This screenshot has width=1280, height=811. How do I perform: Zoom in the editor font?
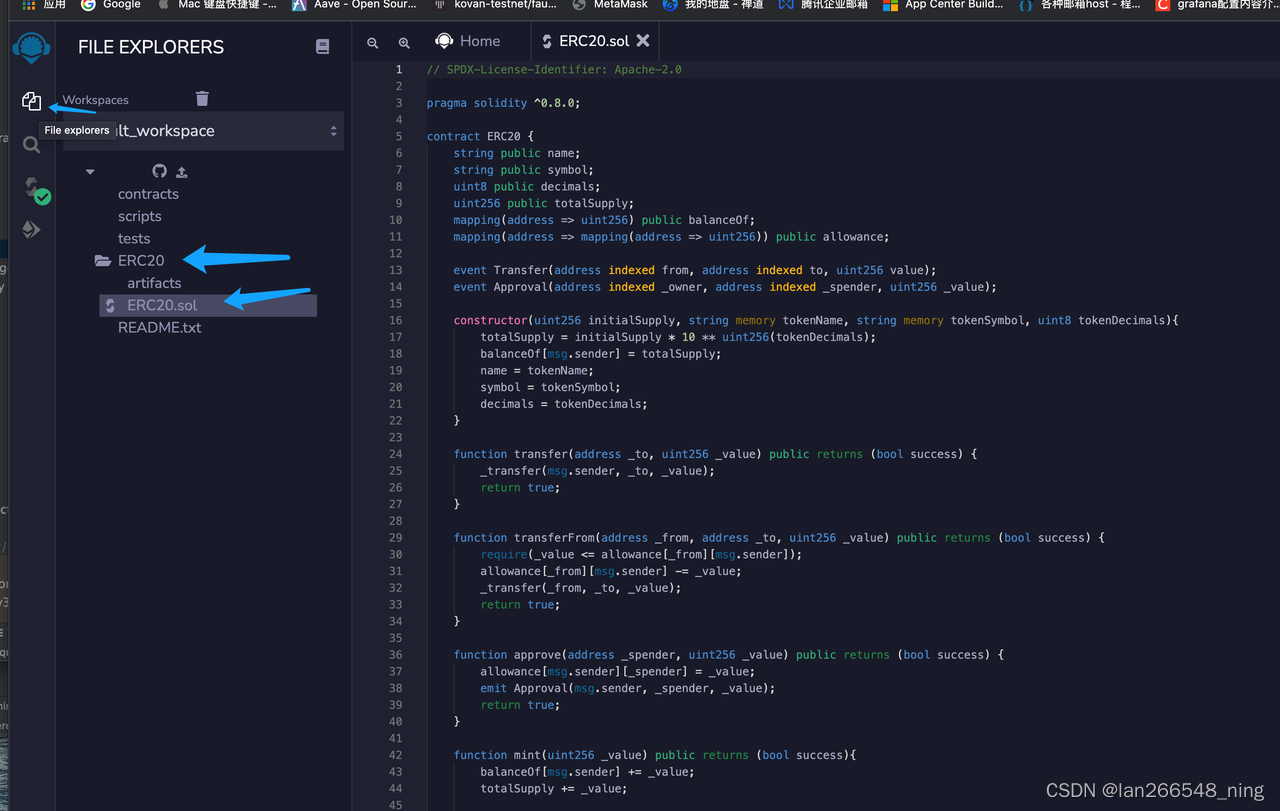(x=404, y=43)
